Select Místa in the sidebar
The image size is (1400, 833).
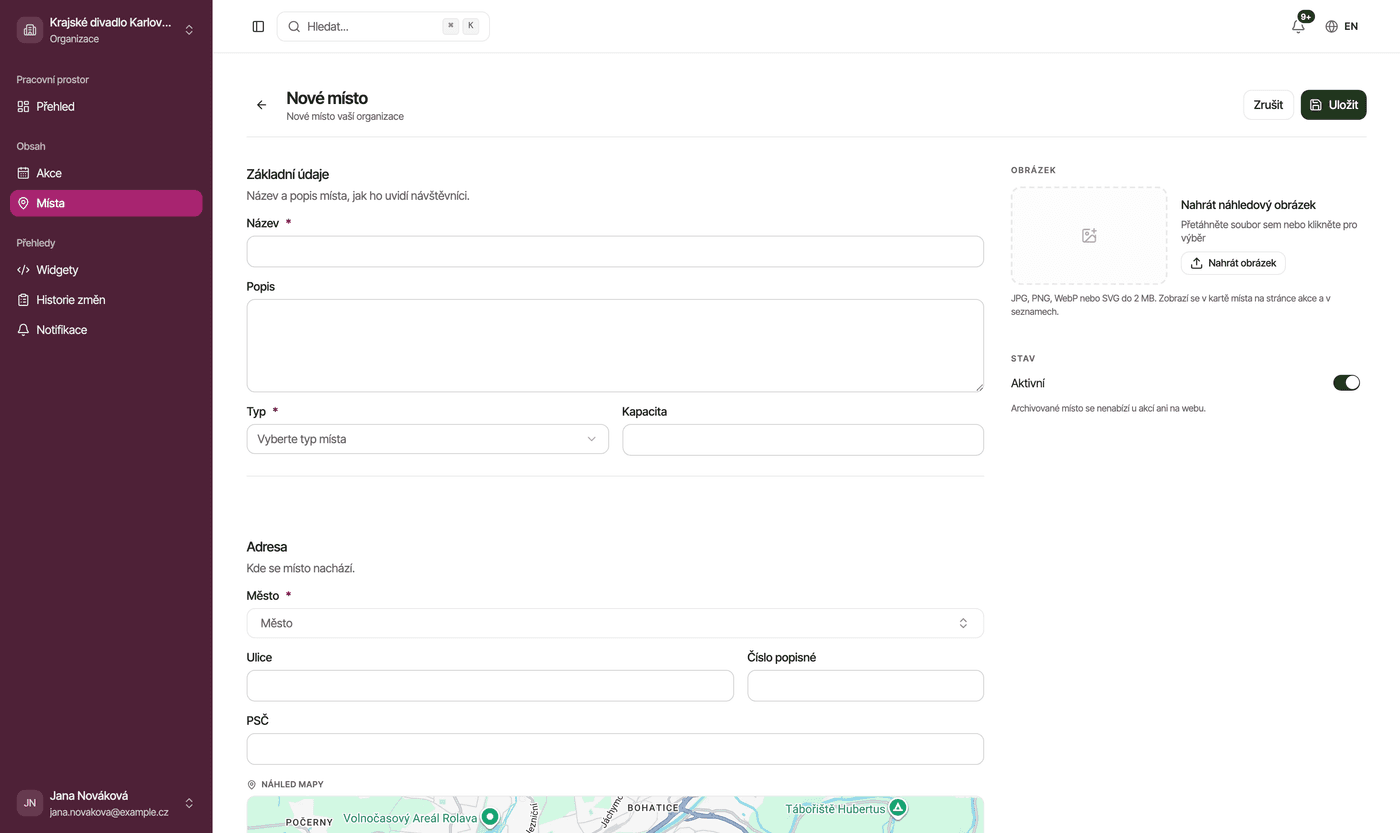106,203
